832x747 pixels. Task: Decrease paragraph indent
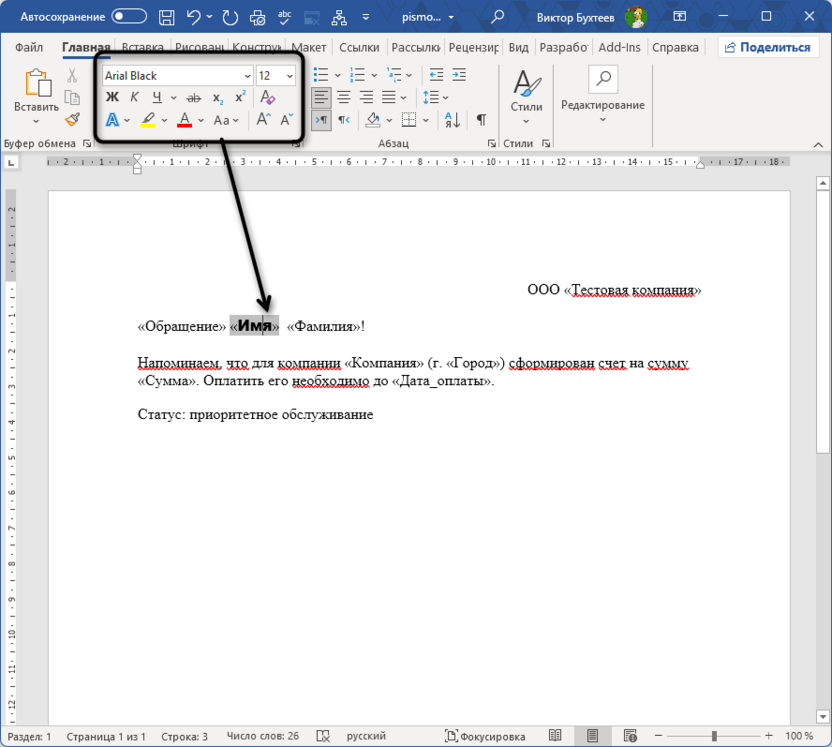coord(436,75)
